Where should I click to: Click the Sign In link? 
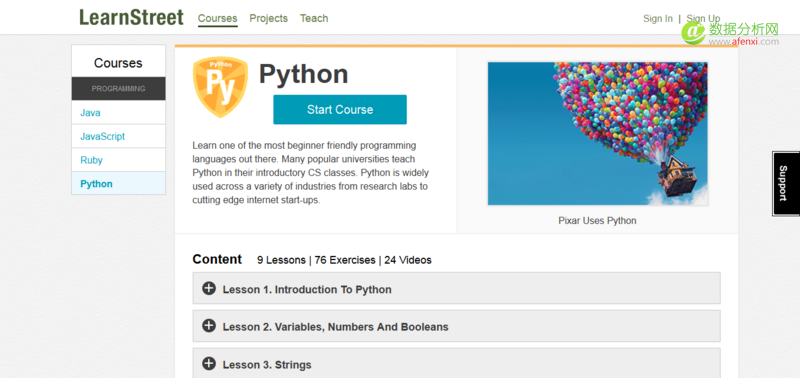point(658,18)
